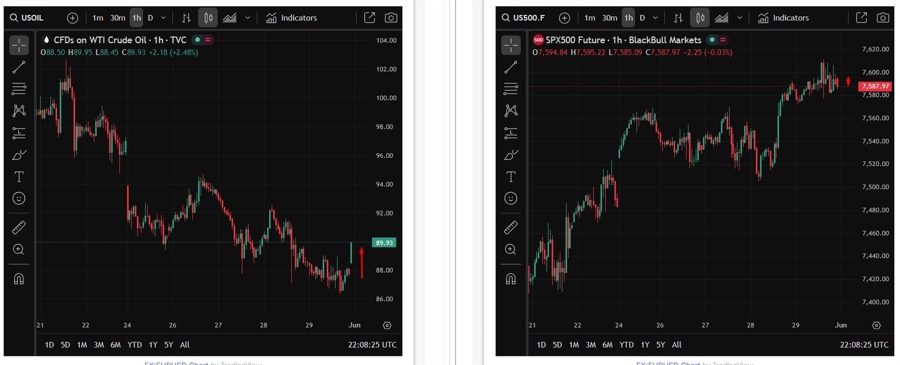Switch USOIL chart to 30m interval
Image resolution: width=900 pixels, height=365 pixels.
click(118, 18)
